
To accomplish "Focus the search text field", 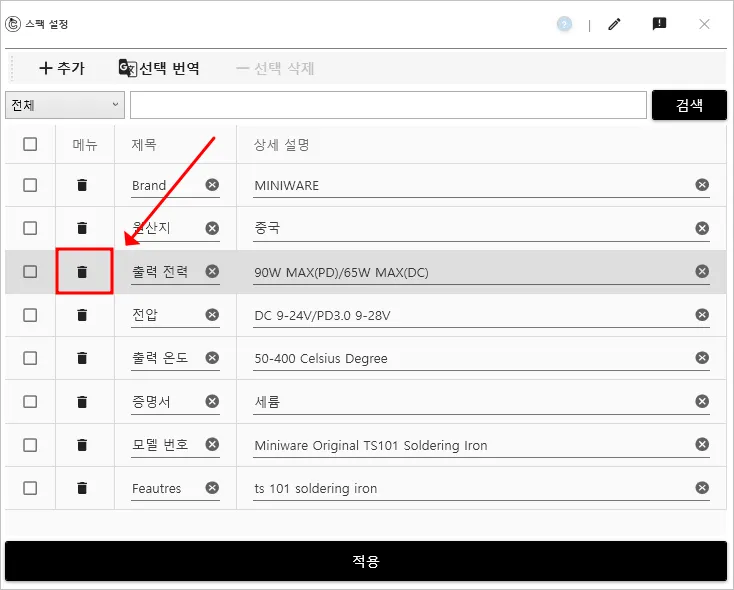I will pos(388,105).
